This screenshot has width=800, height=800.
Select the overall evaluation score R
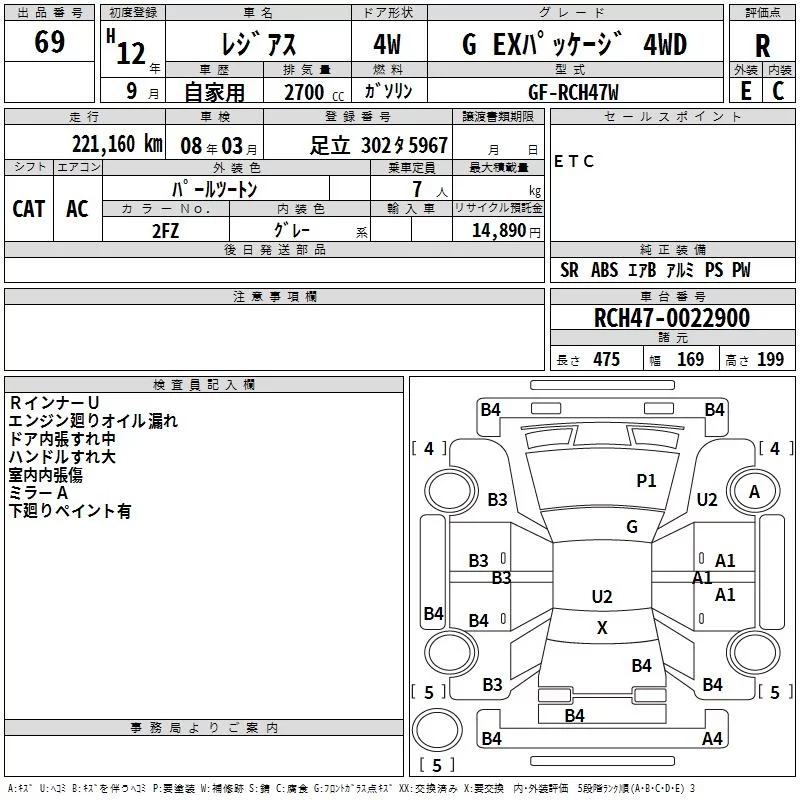[x=762, y=46]
